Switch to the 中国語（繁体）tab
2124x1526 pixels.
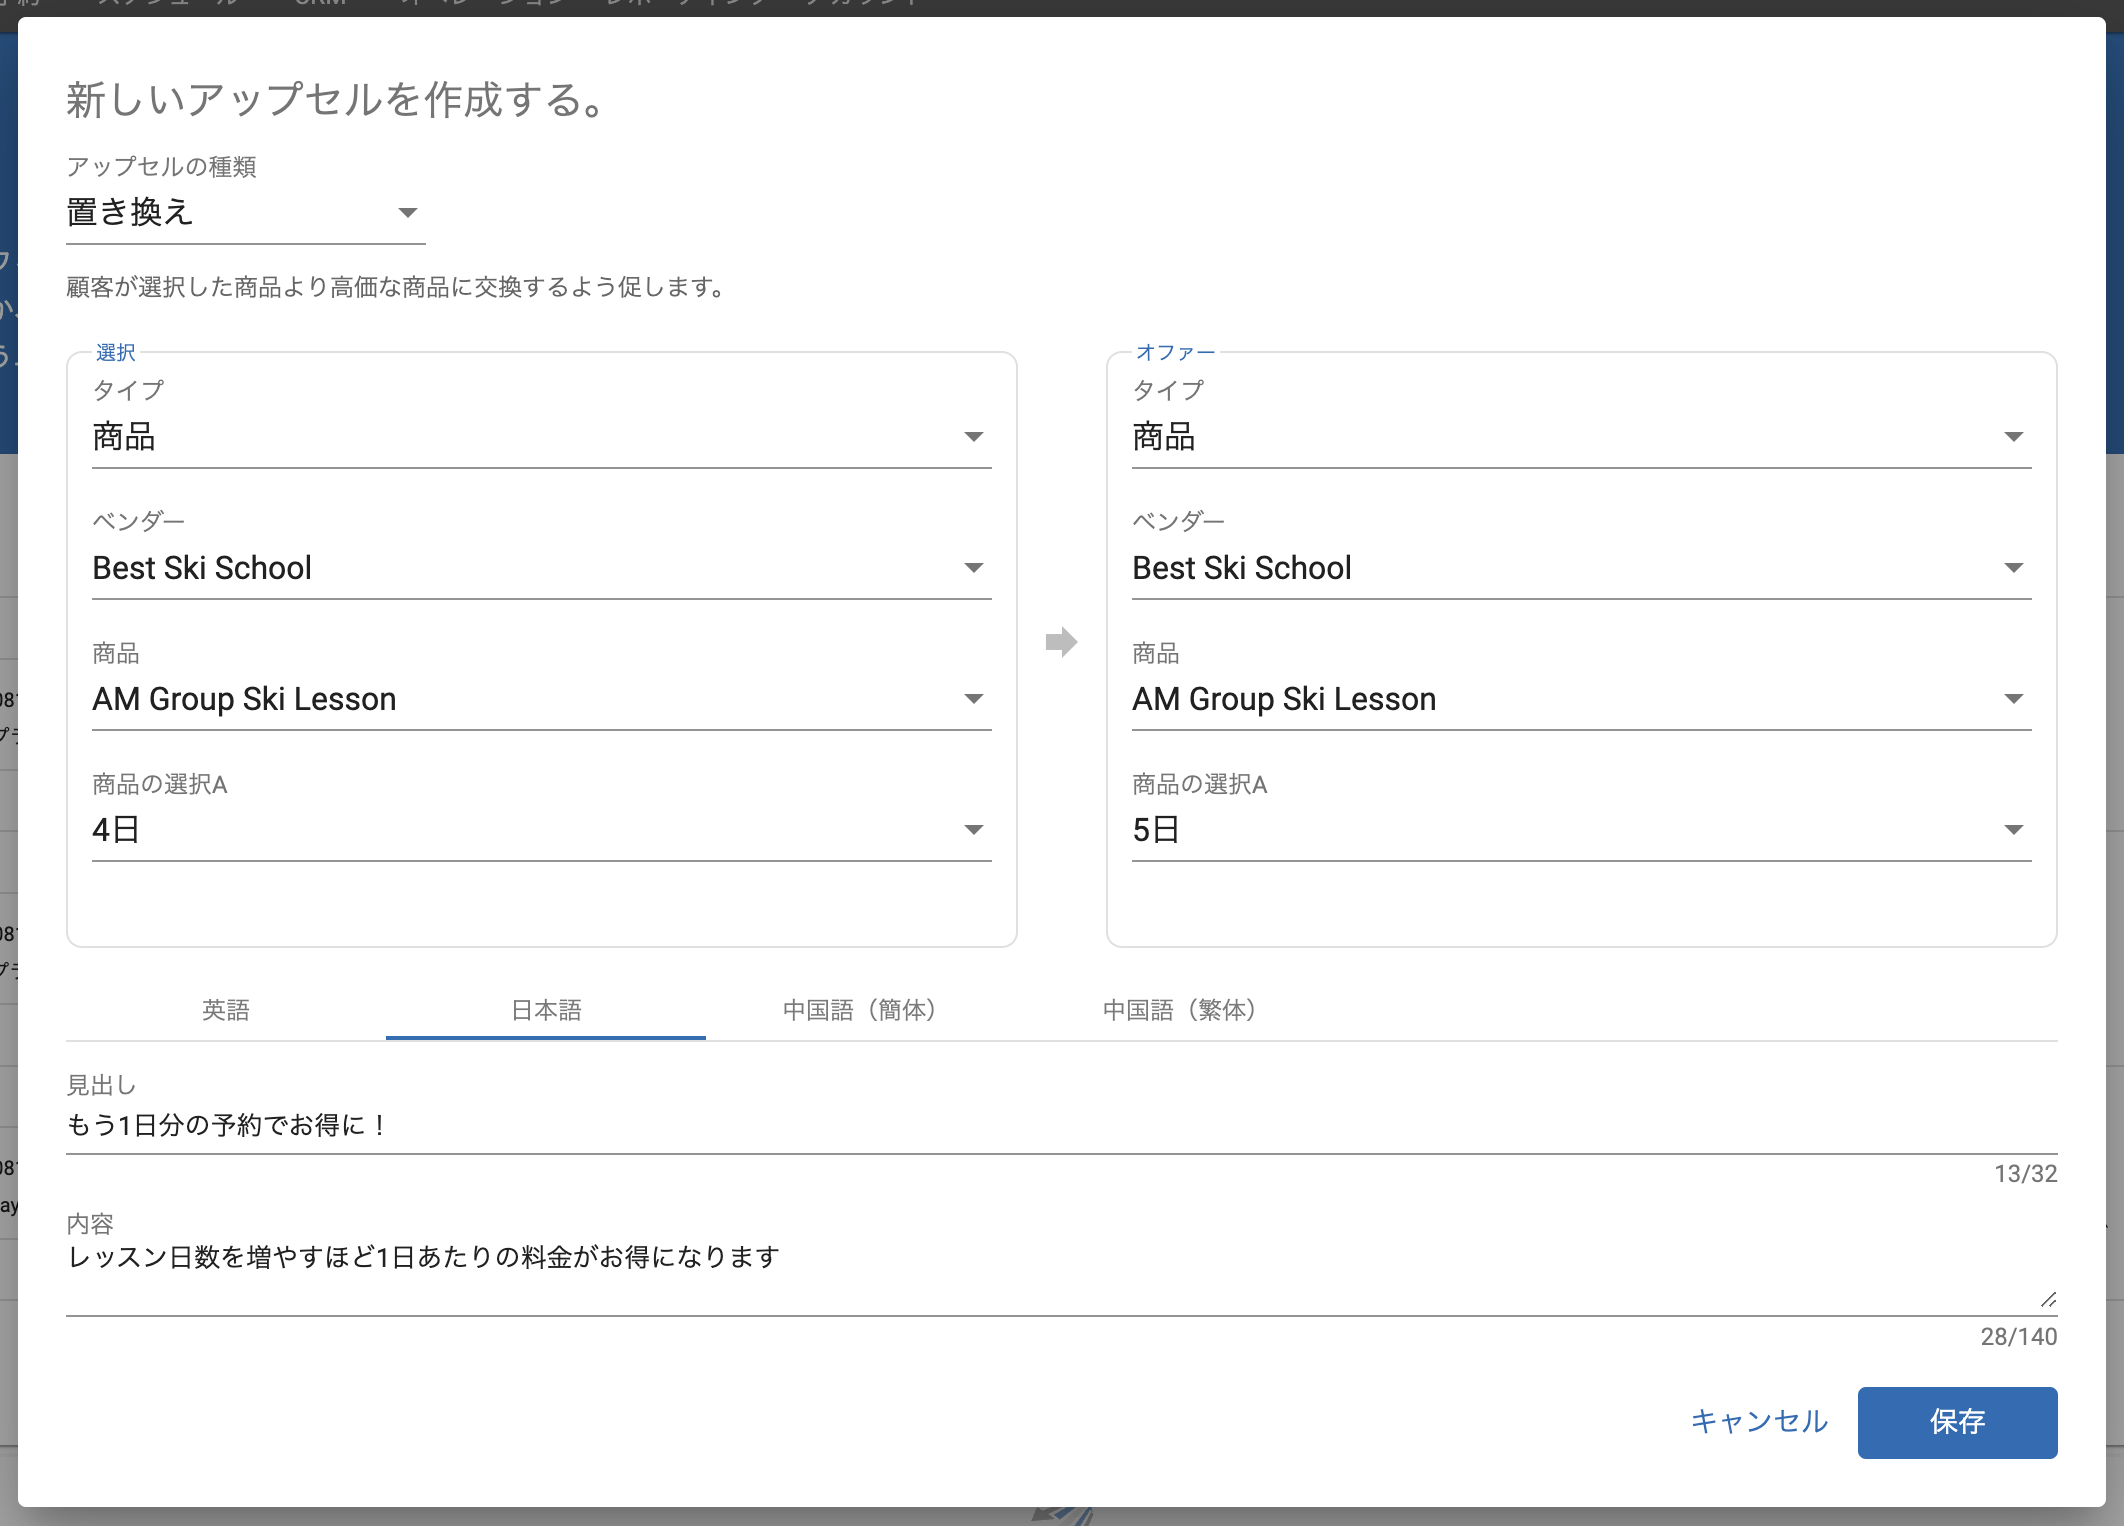[x=1180, y=1010]
